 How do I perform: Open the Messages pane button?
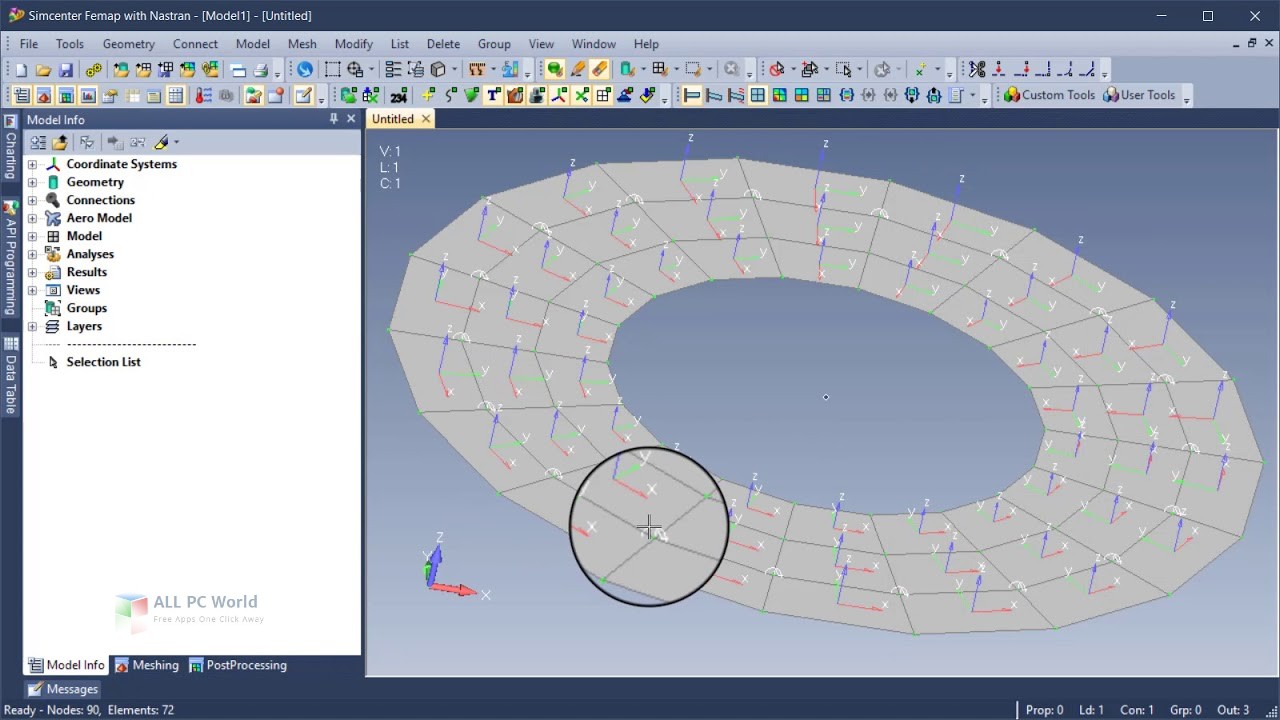[63, 689]
